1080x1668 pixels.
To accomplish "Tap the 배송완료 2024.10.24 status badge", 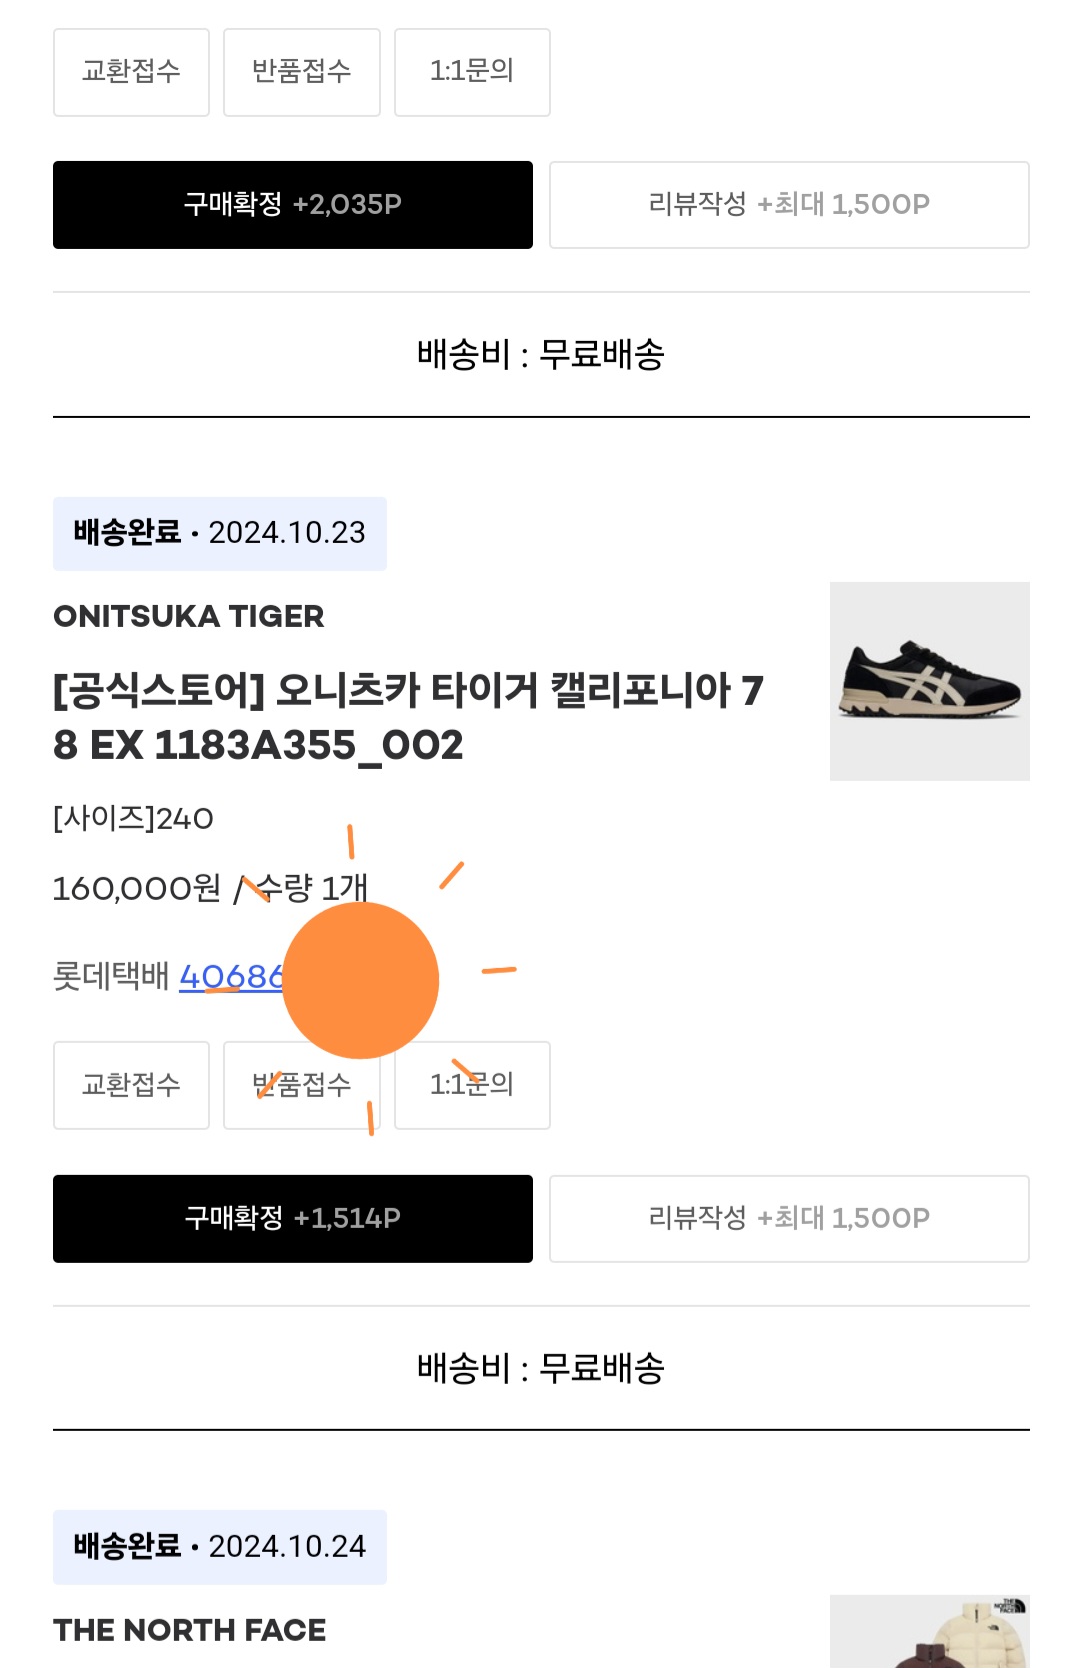I will [x=220, y=1547].
